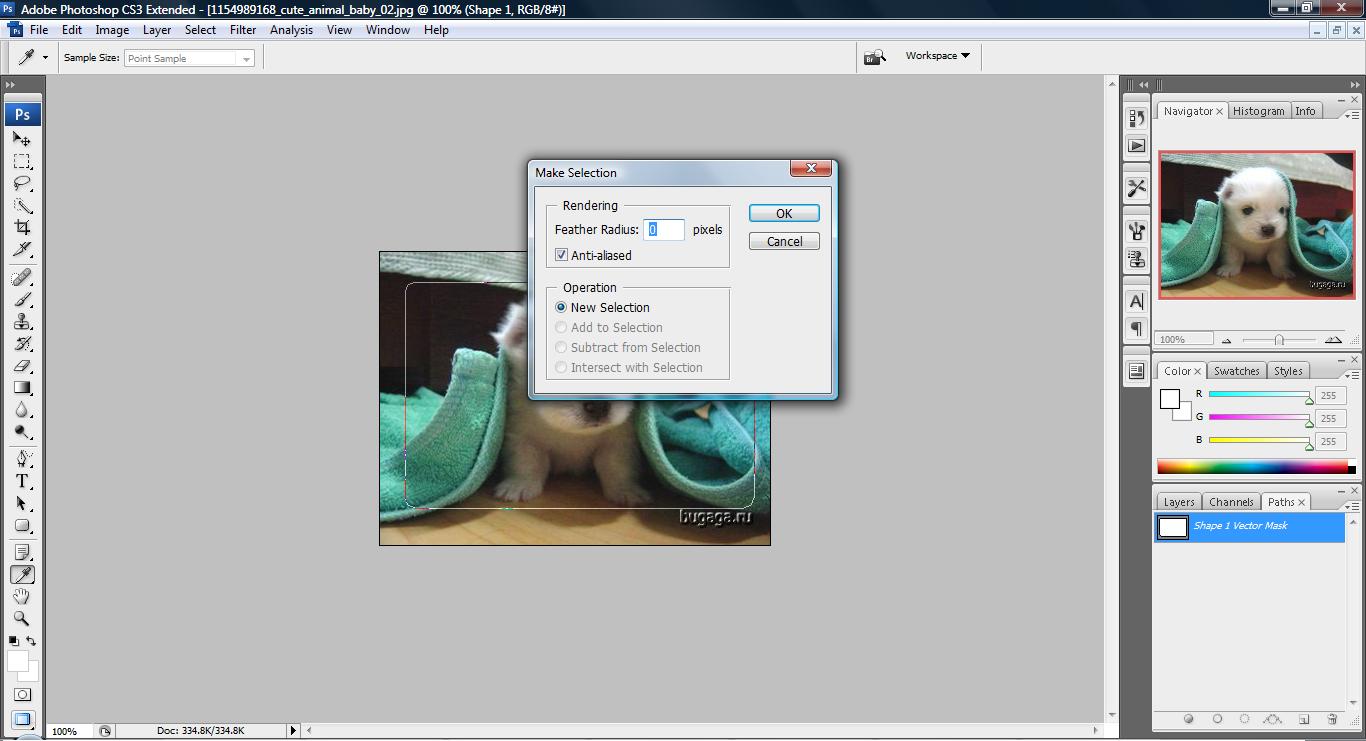This screenshot has height=741, width=1366.
Task: Select the Zoom tool in toolbox
Action: (x=22, y=618)
